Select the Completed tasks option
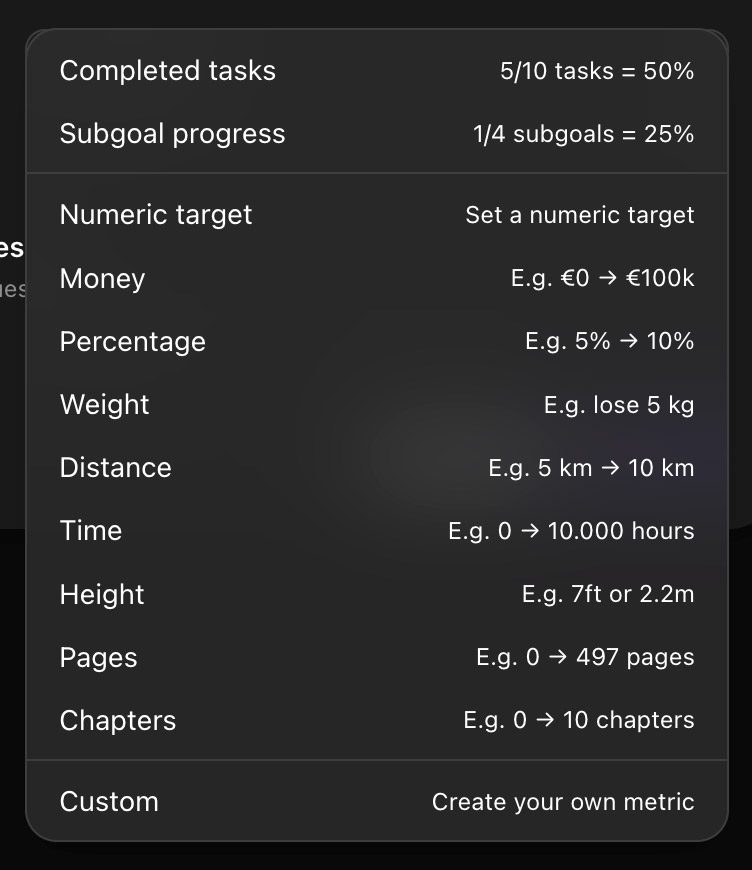This screenshot has height=870, width=752. coord(168,71)
